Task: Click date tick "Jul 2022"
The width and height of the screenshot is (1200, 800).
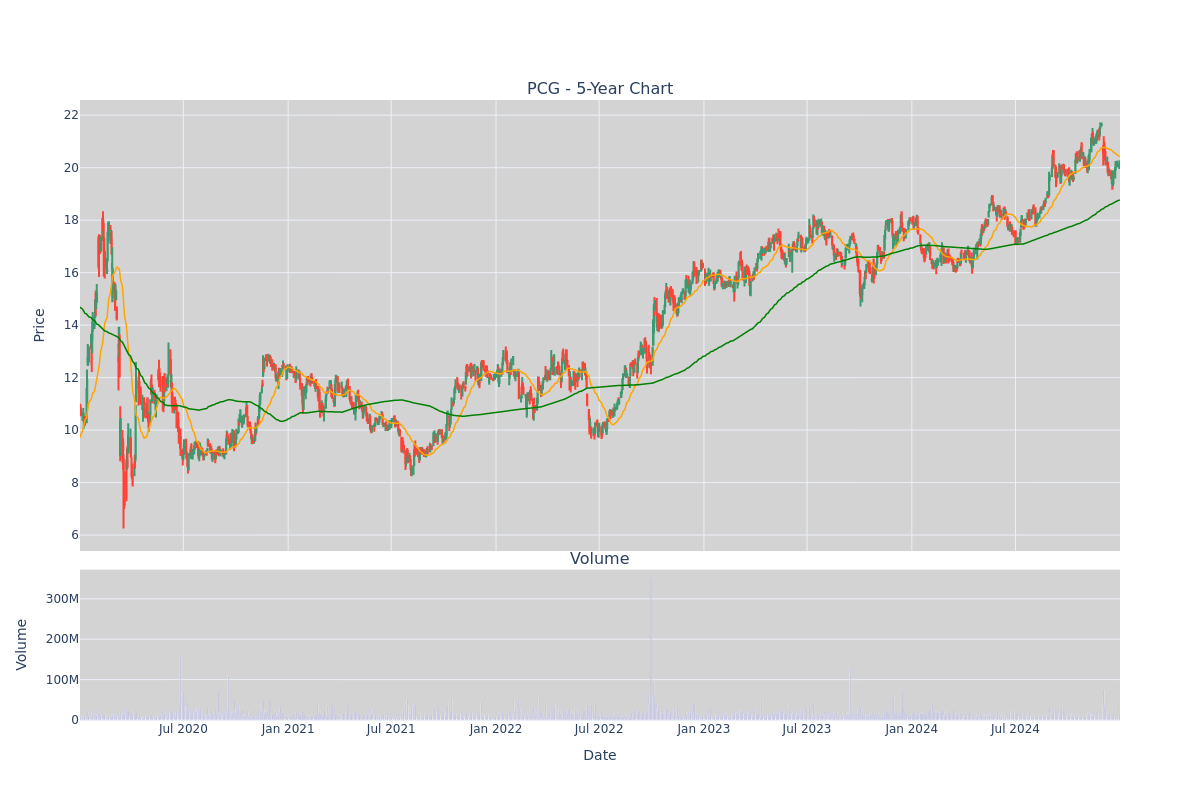Action: 599,729
